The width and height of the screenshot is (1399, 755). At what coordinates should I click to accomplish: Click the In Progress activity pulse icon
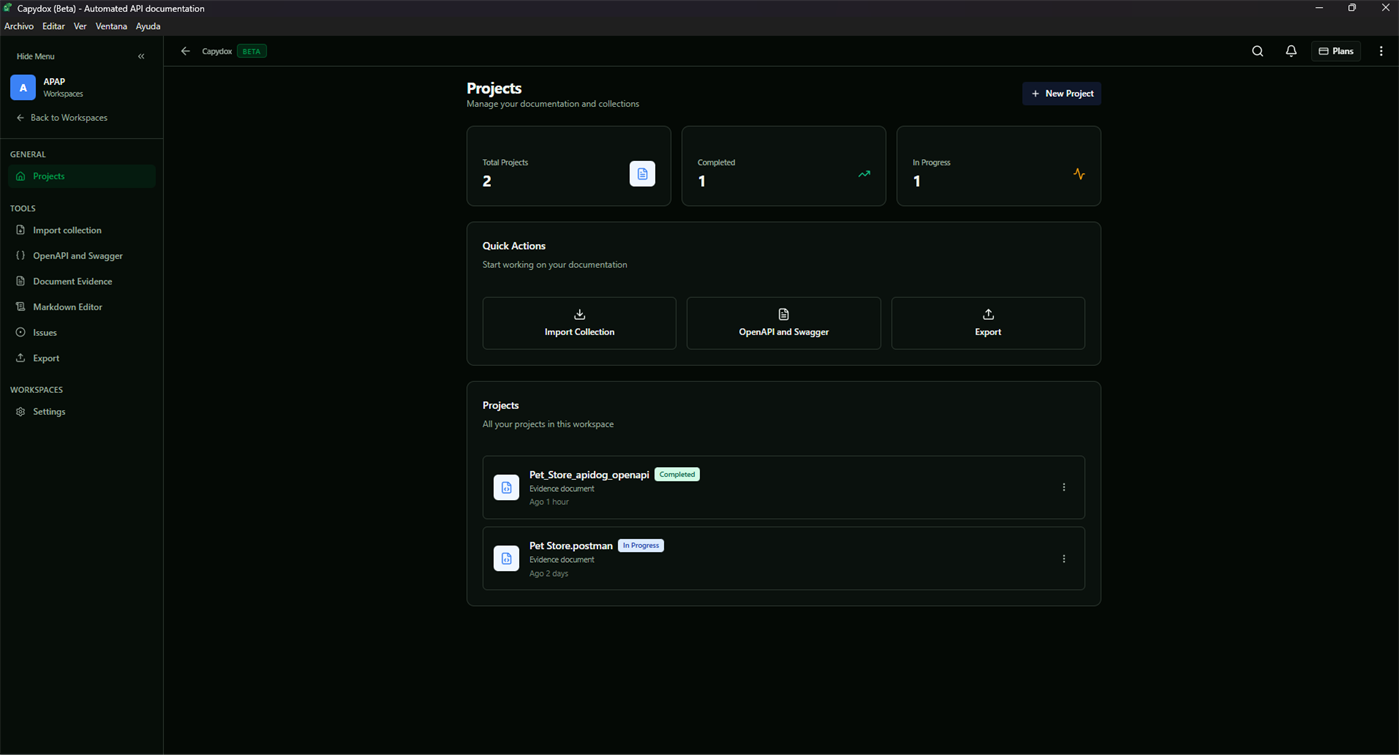1079,174
